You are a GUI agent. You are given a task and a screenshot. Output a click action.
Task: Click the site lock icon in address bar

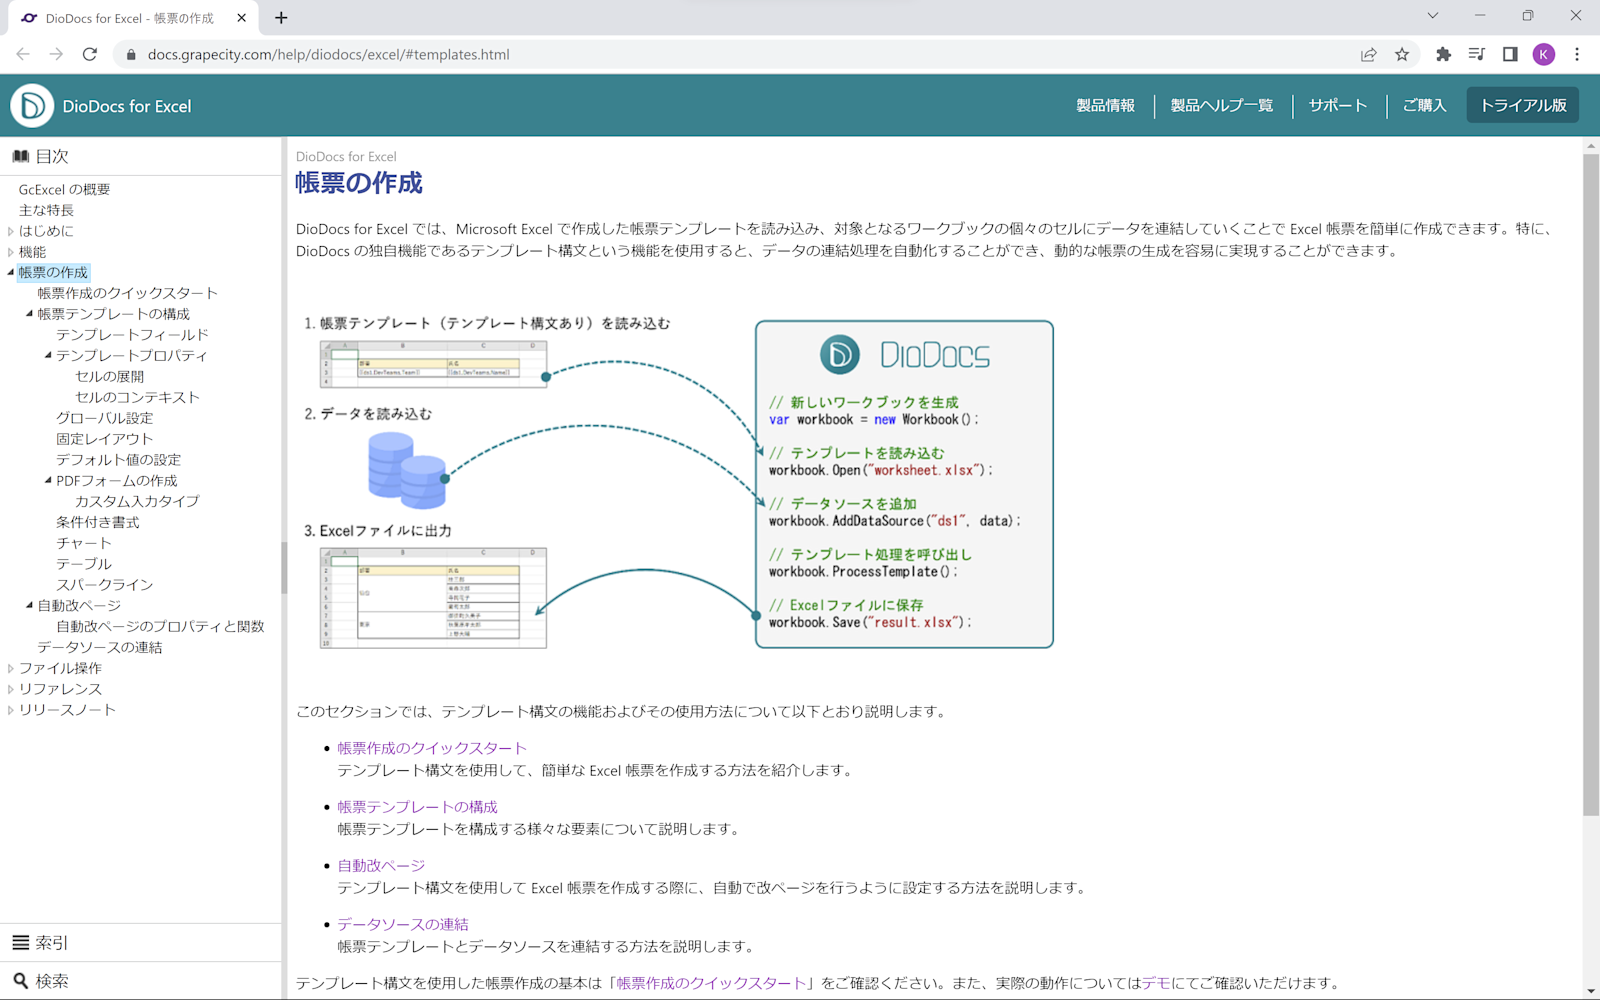pyautogui.click(x=131, y=54)
